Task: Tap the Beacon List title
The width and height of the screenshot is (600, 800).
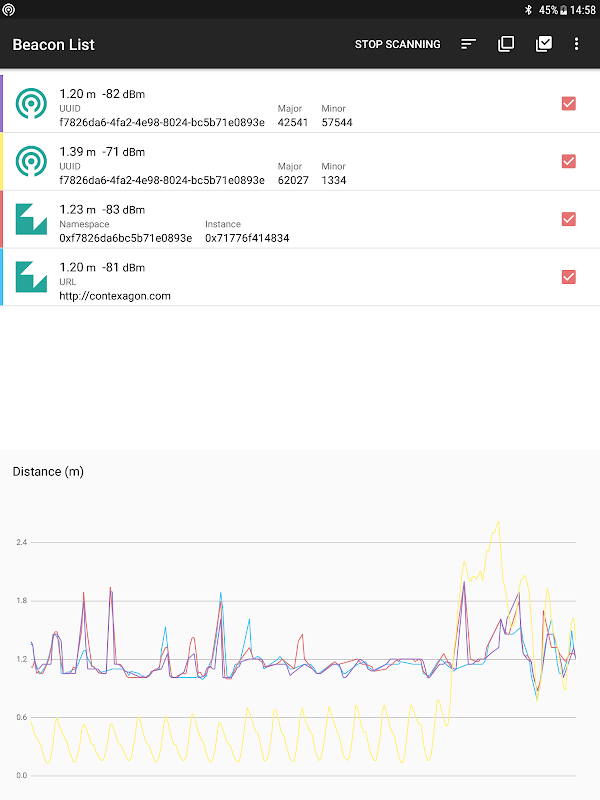Action: click(x=53, y=44)
